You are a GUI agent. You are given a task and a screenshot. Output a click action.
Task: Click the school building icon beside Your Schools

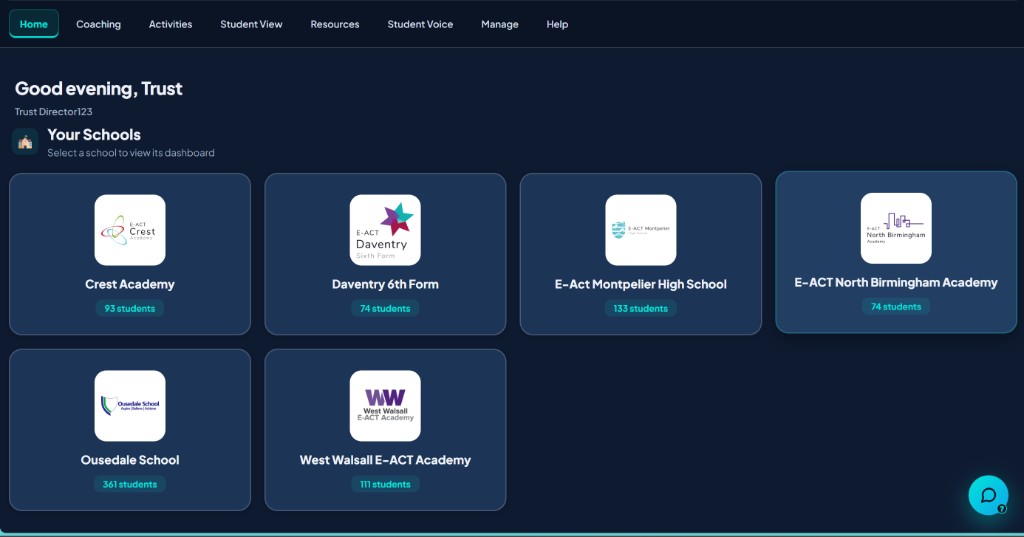pos(25,142)
